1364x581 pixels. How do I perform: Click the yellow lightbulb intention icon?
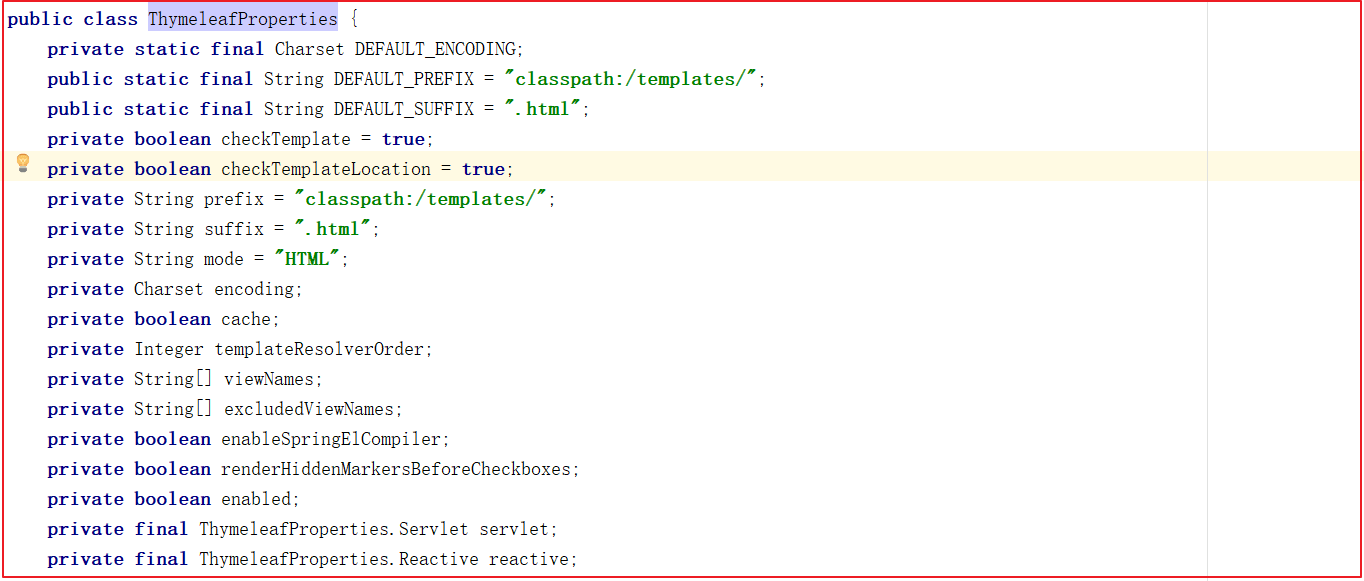[x=23, y=164]
